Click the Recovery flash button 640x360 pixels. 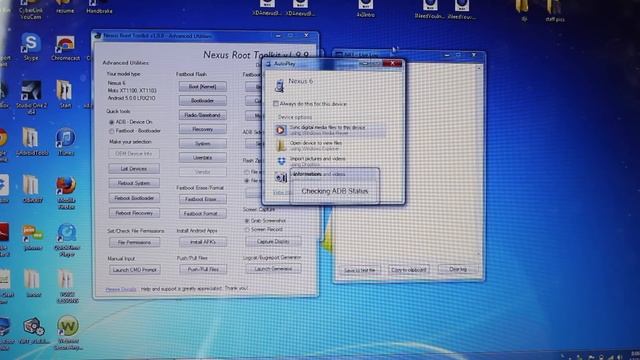[202, 129]
